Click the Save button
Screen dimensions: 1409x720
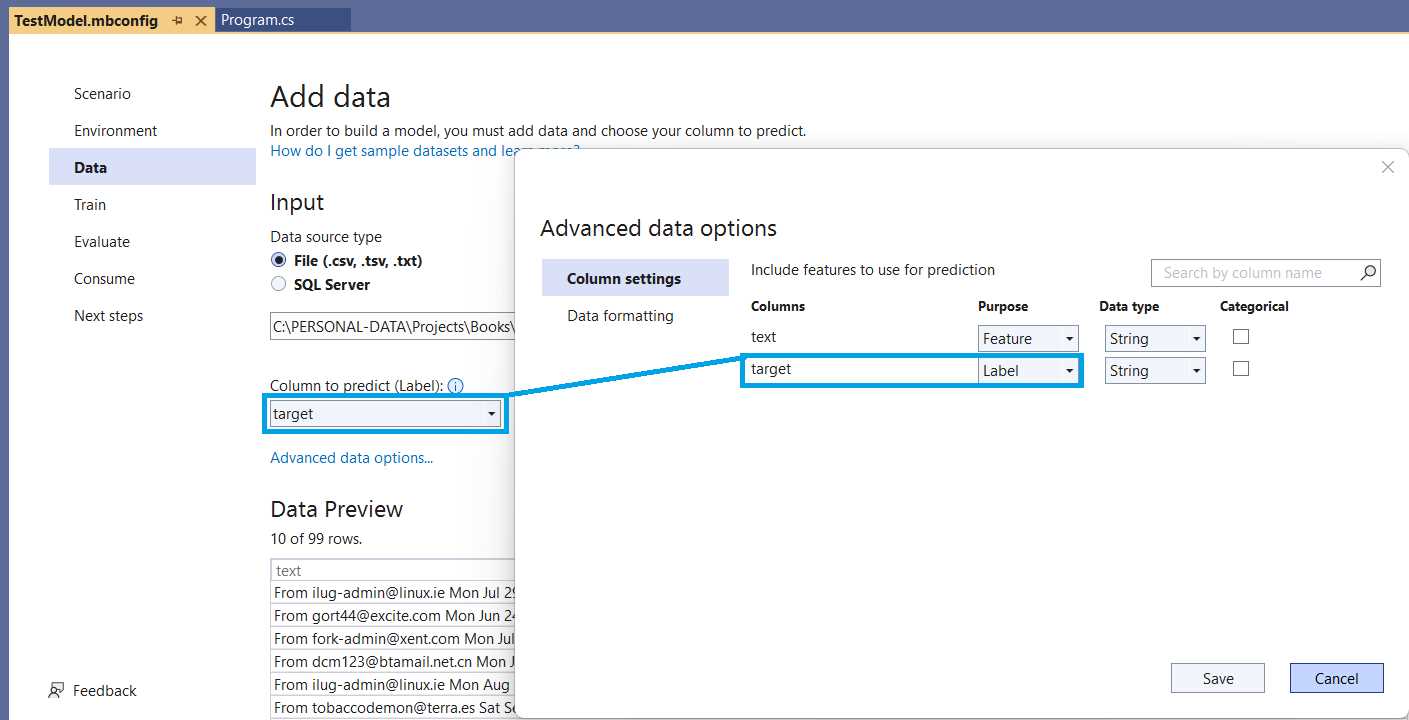coord(1217,678)
